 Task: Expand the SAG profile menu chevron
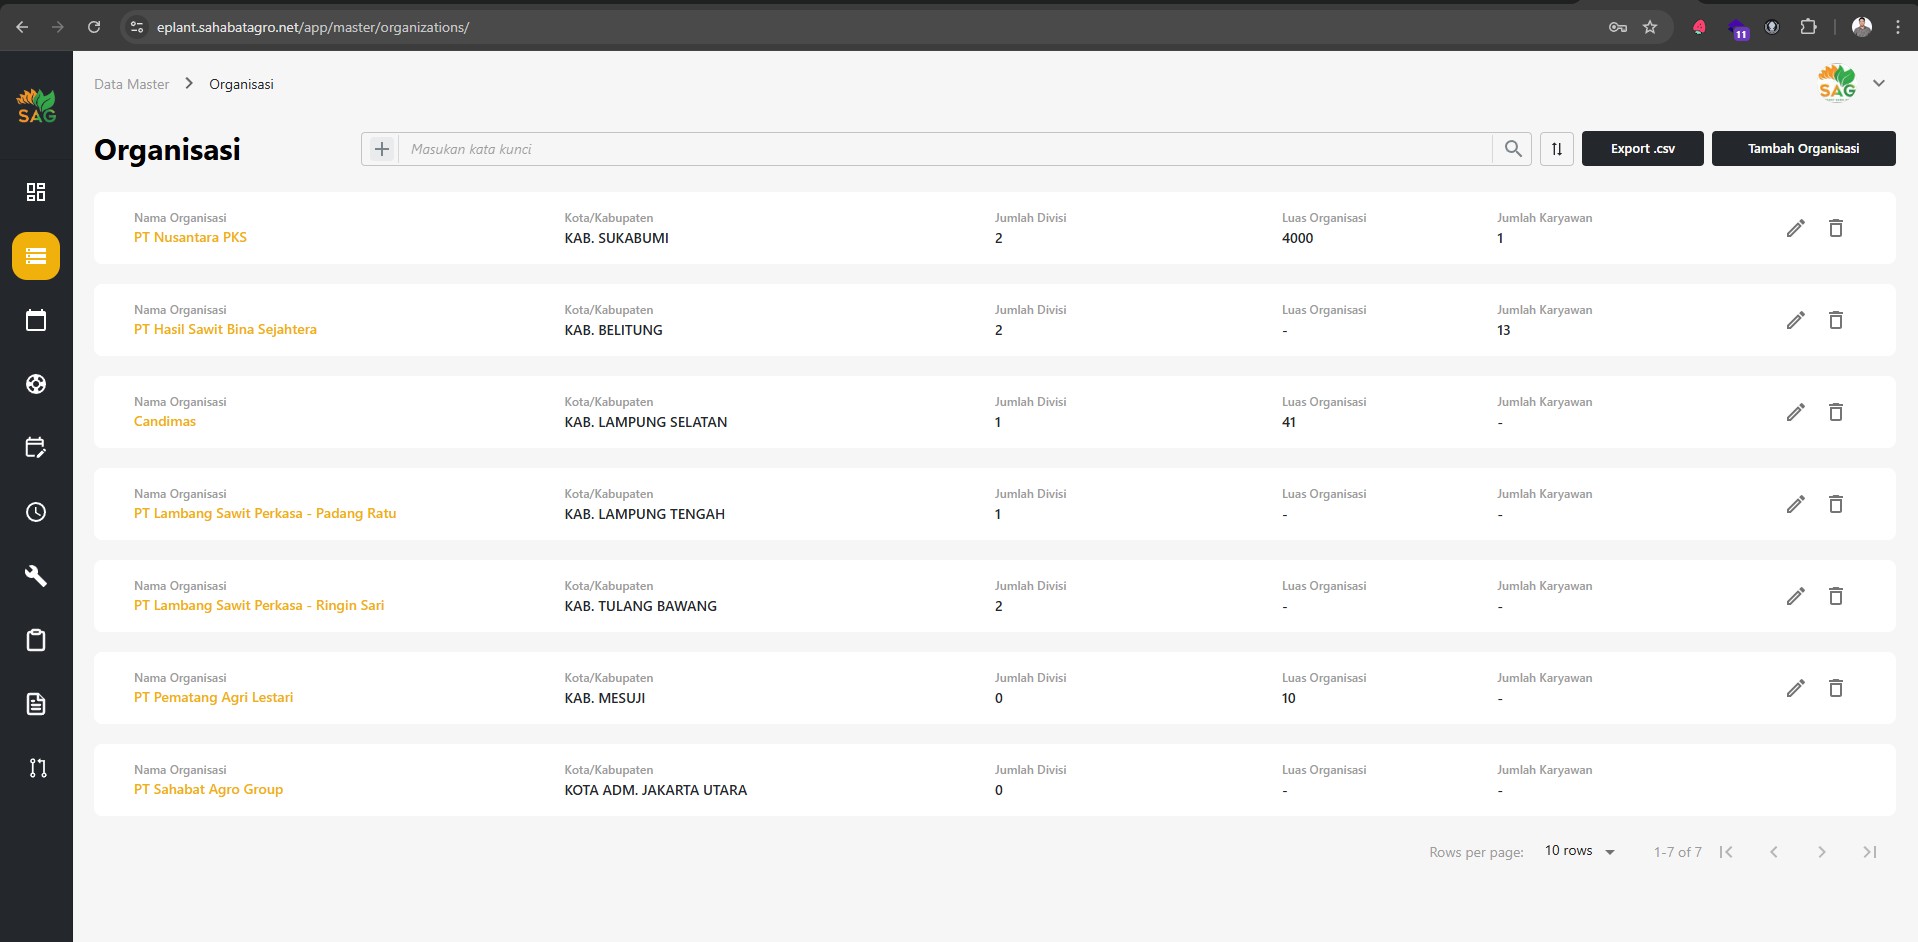(x=1878, y=84)
